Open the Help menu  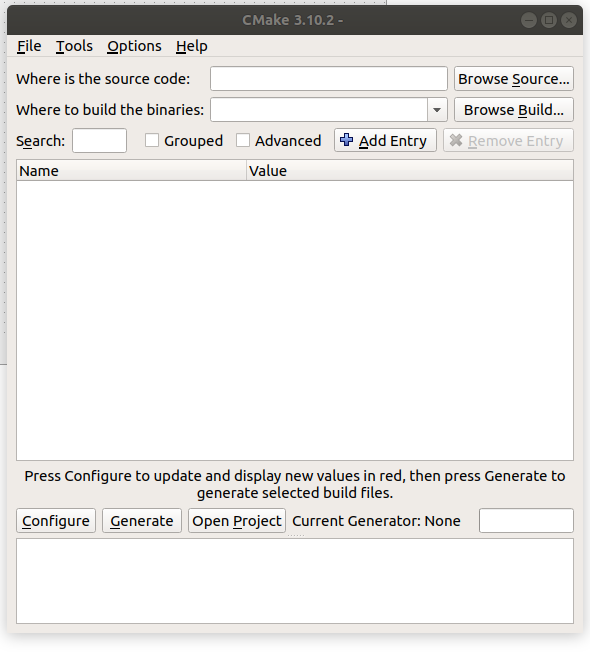[191, 46]
